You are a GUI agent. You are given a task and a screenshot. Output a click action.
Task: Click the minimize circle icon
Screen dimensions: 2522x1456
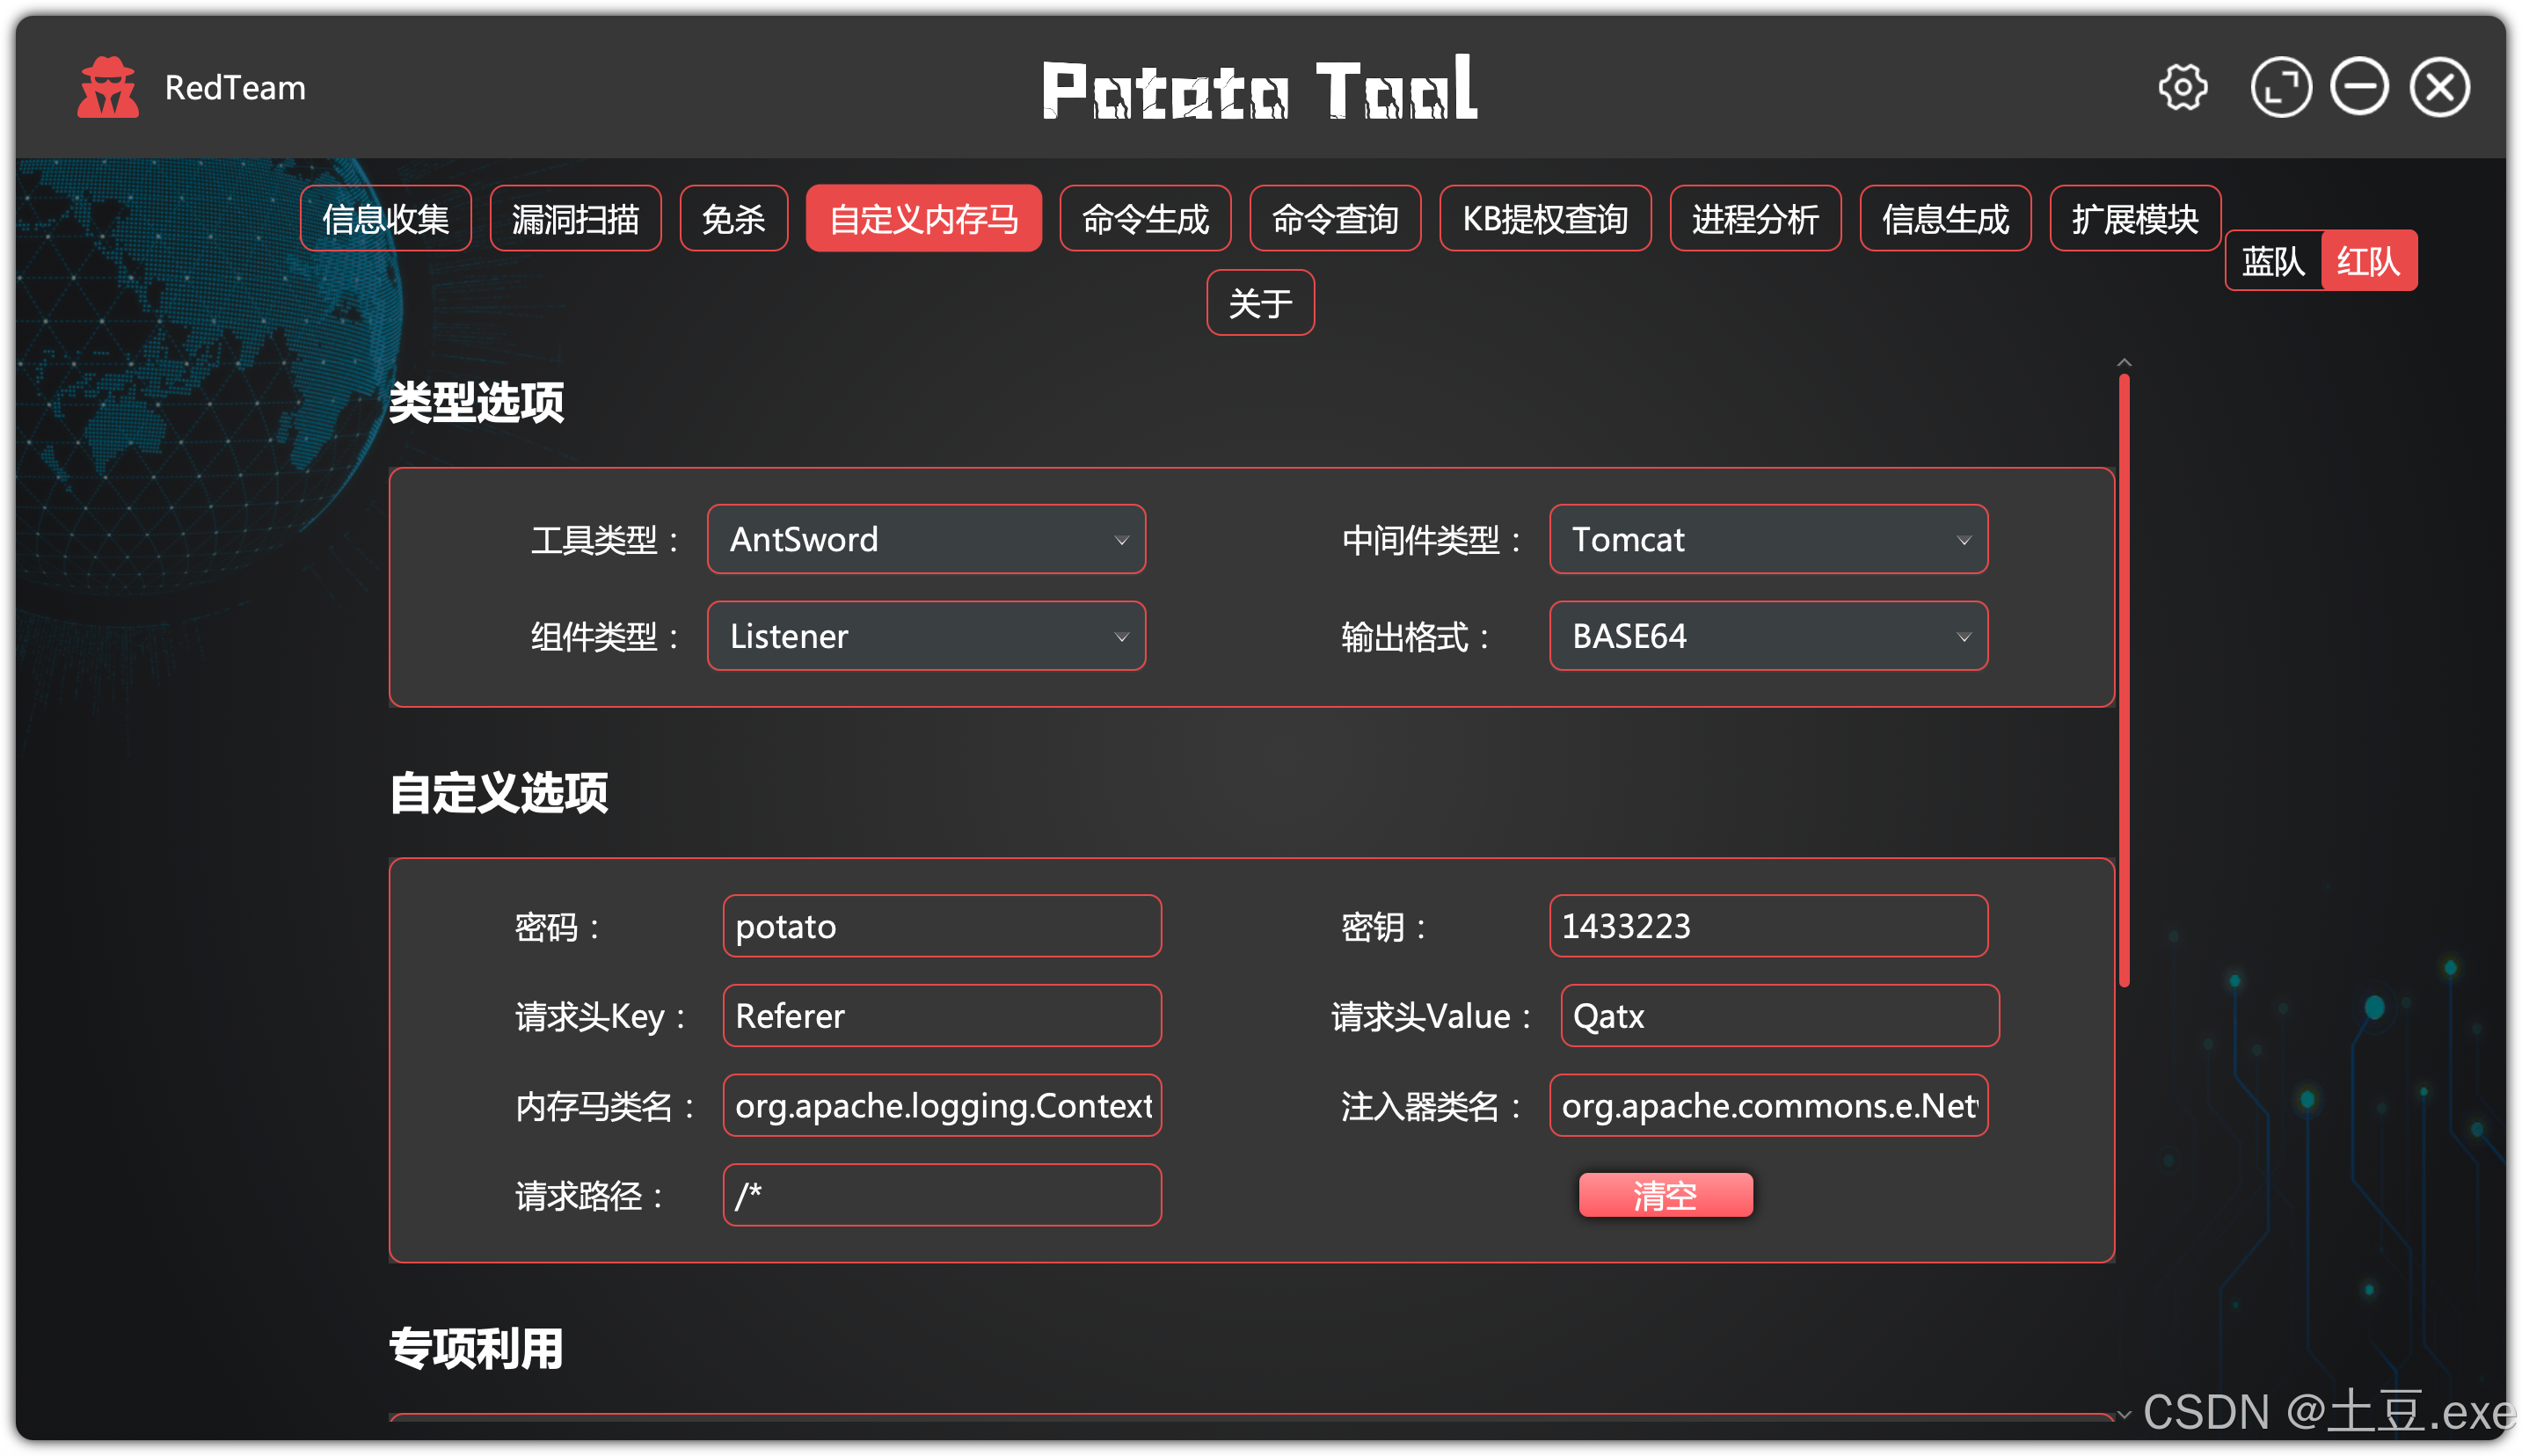coord(2359,88)
